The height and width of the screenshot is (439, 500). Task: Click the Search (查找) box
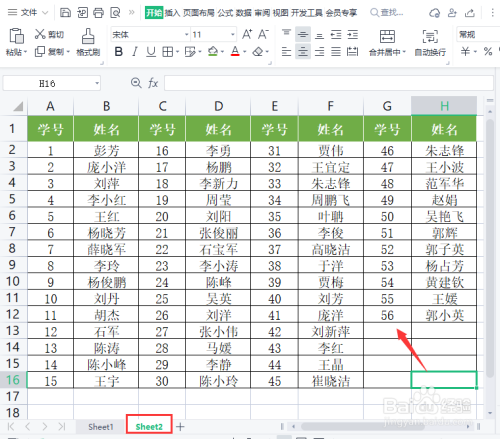[387, 13]
